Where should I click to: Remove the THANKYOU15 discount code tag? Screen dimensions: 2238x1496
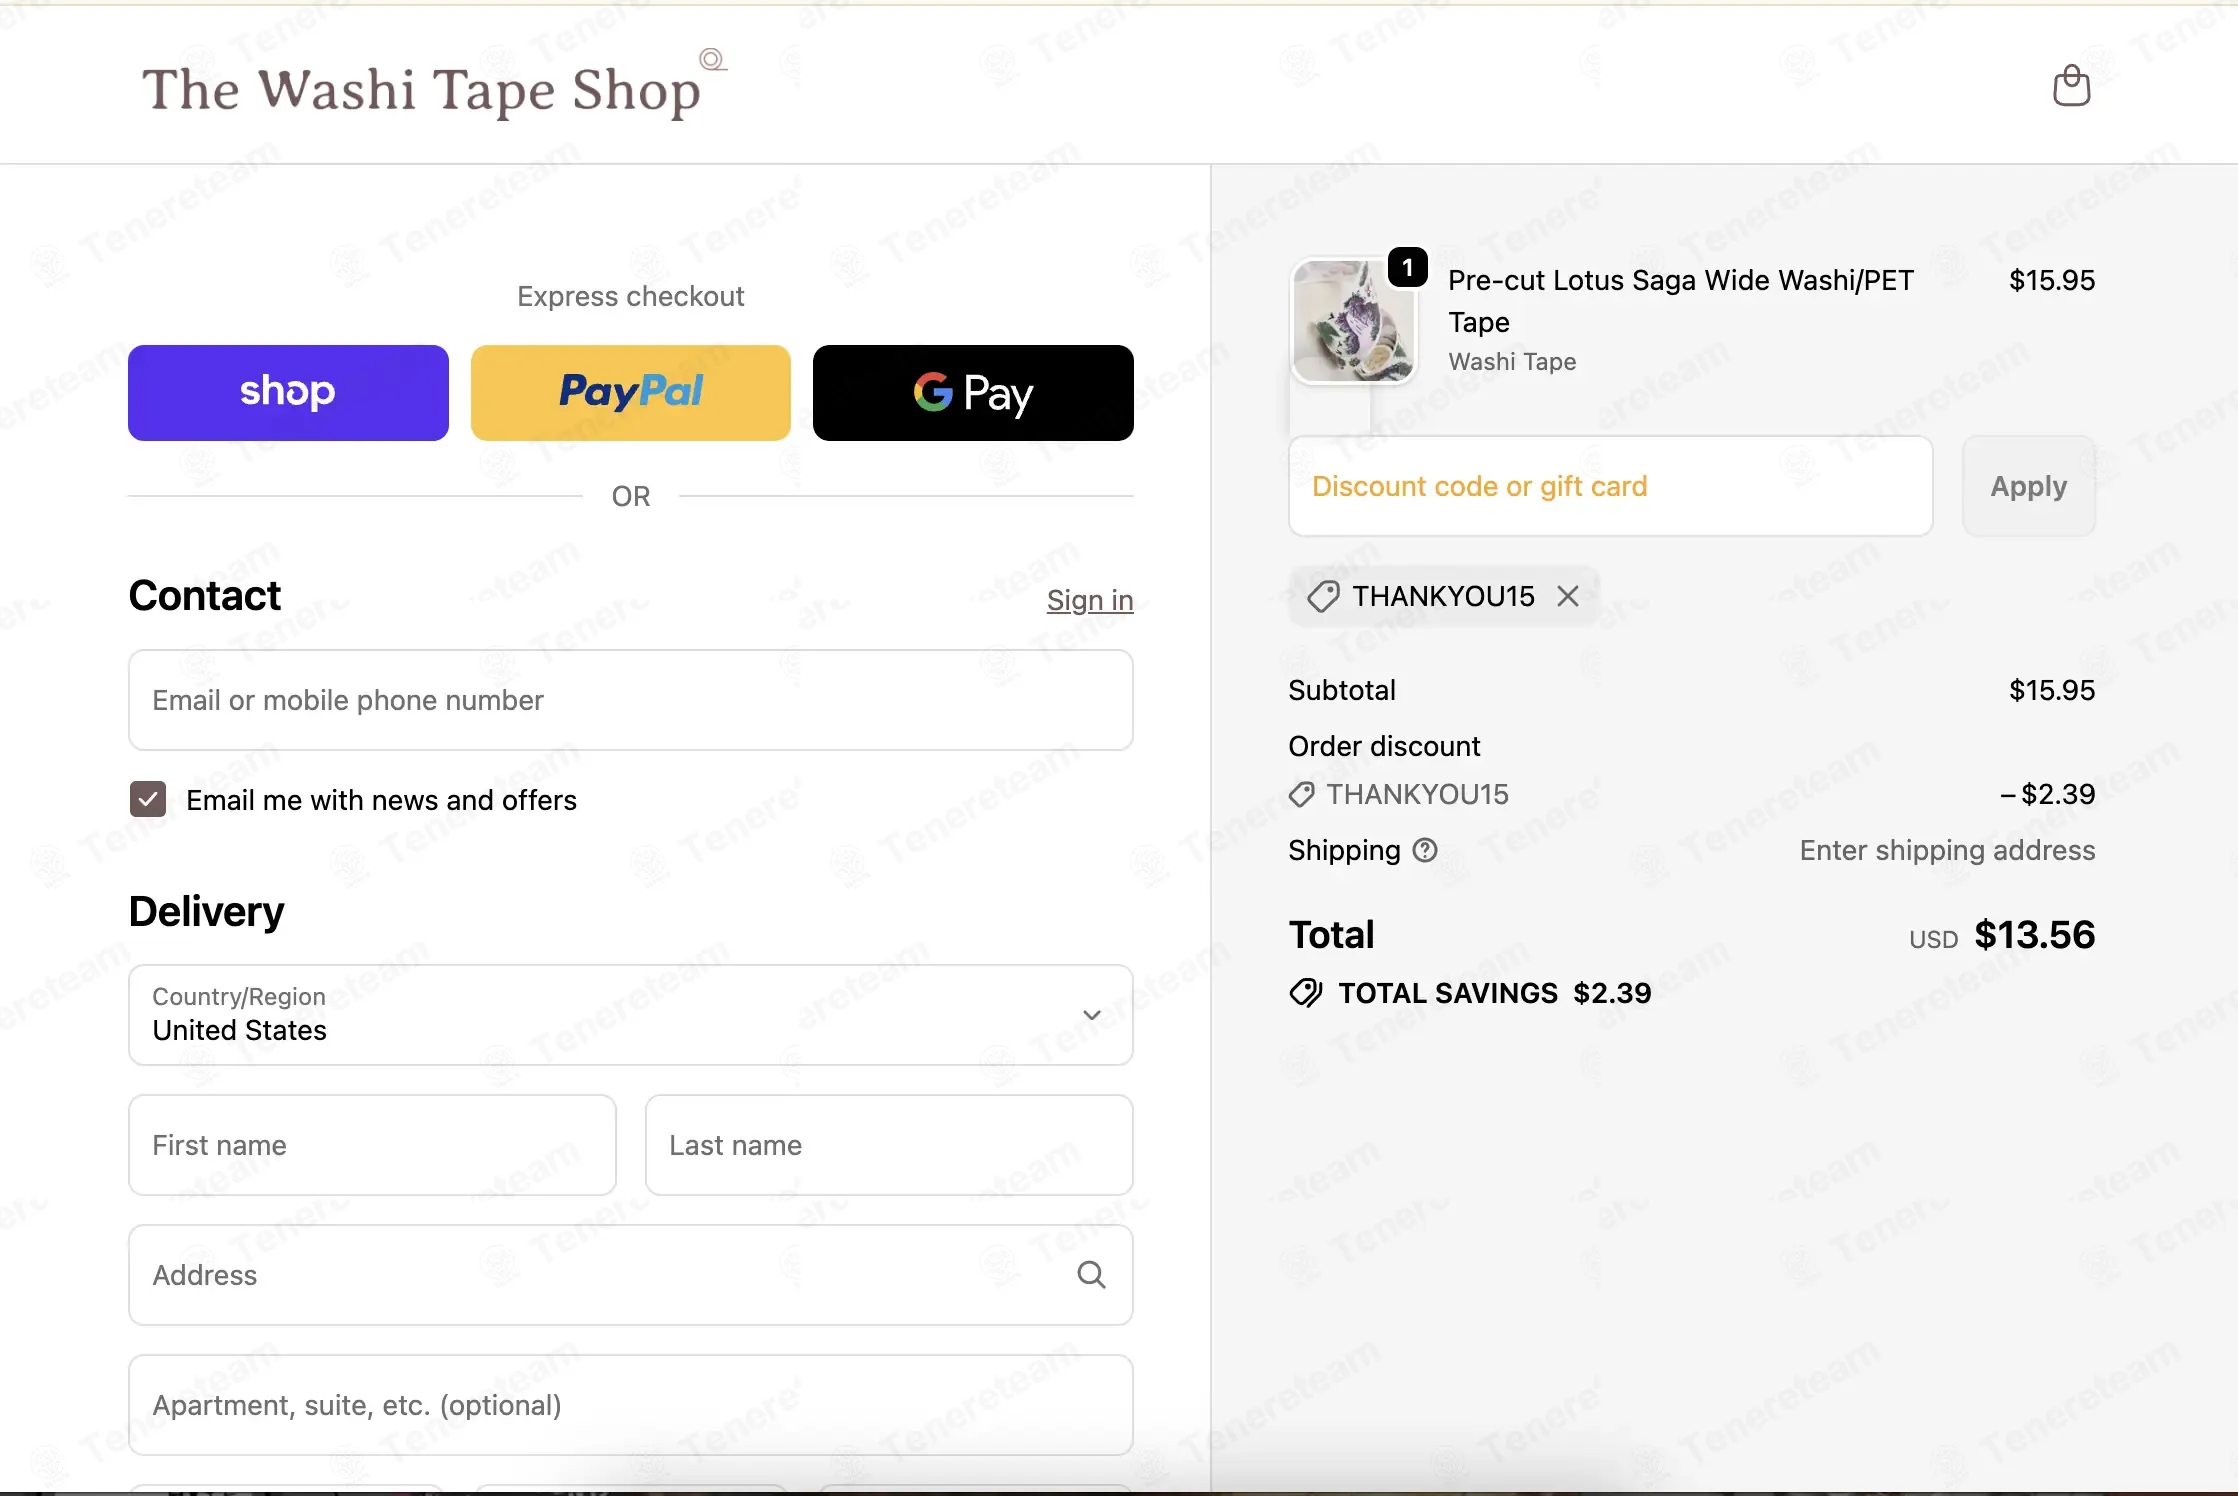(x=1568, y=596)
